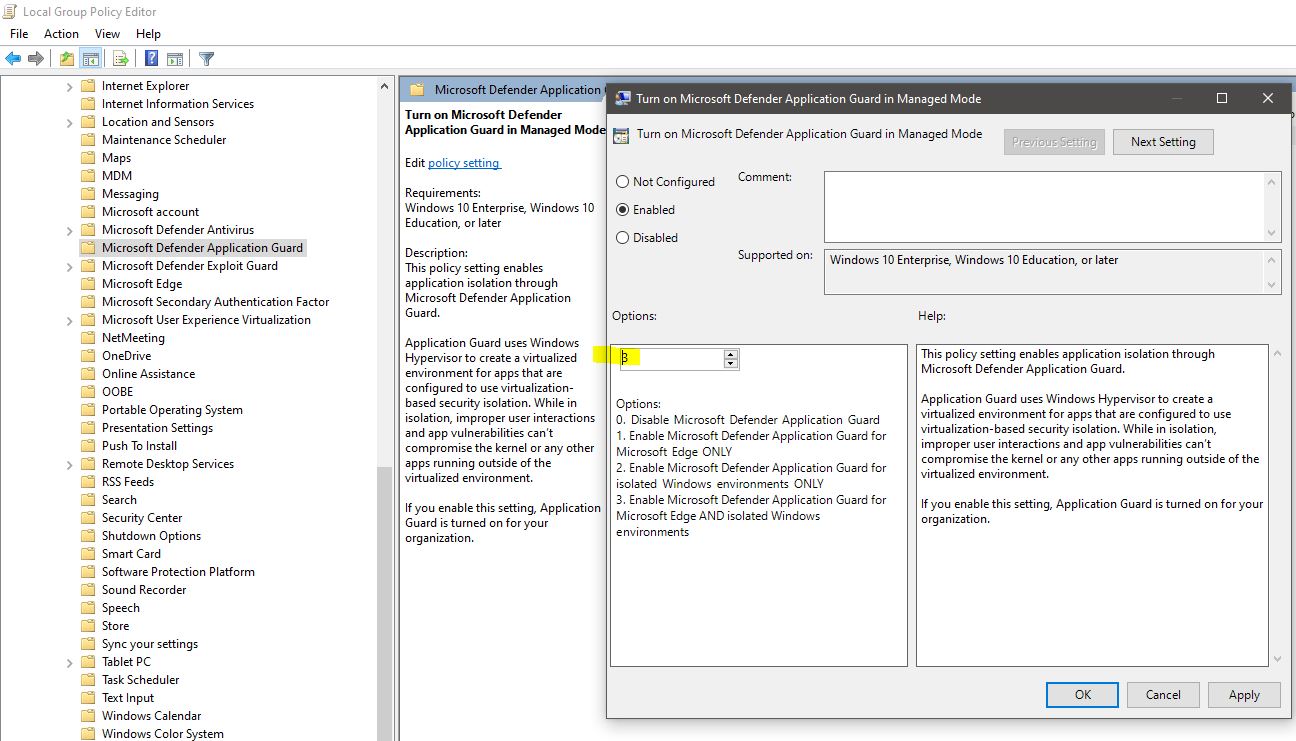Open Help using the question mark icon

(x=151, y=58)
